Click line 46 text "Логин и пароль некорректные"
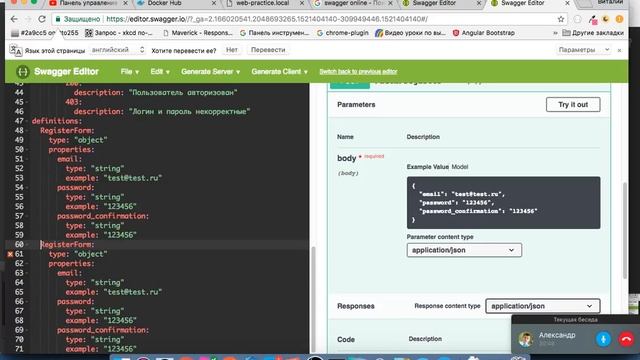This screenshot has height=360, width=640. click(x=189, y=111)
